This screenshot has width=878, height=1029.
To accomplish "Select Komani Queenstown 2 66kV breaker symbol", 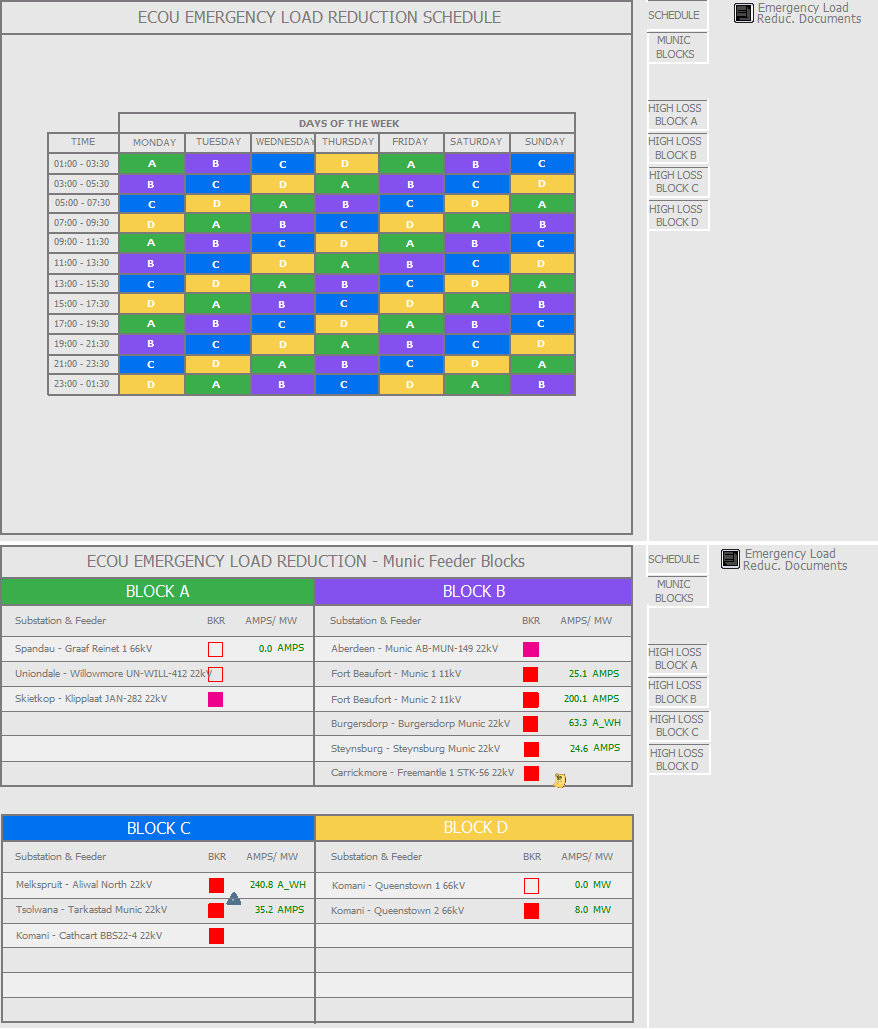I will coord(531,911).
